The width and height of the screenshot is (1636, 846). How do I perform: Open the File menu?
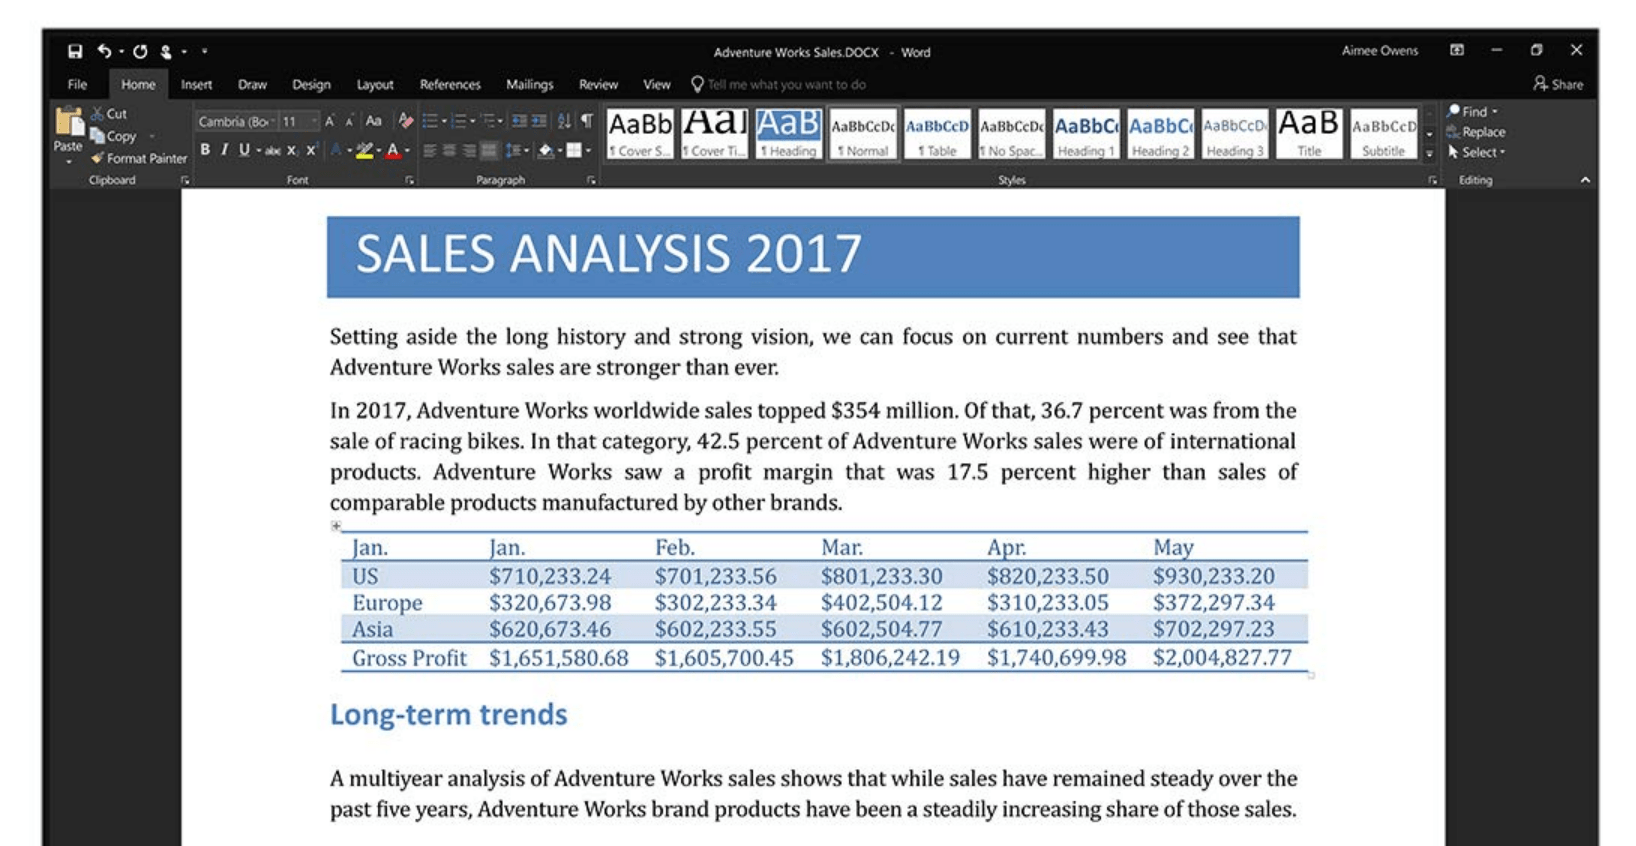click(x=77, y=85)
